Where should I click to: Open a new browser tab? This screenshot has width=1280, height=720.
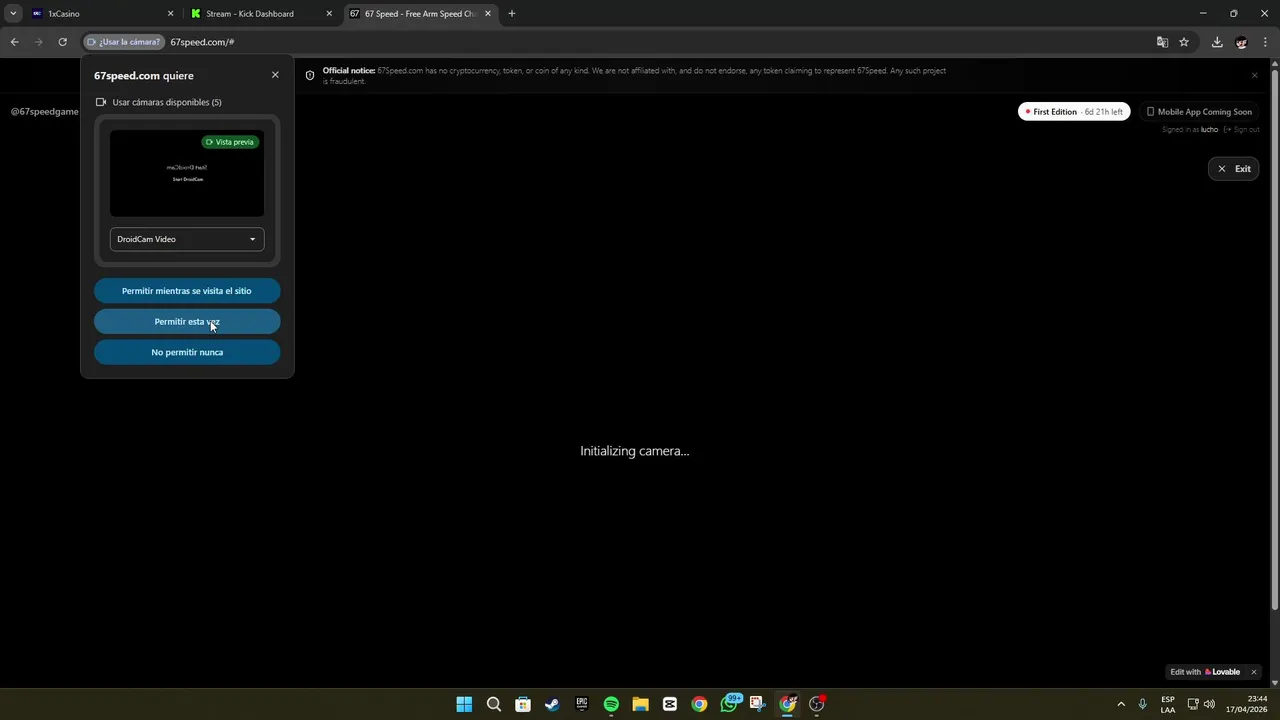pyautogui.click(x=512, y=14)
